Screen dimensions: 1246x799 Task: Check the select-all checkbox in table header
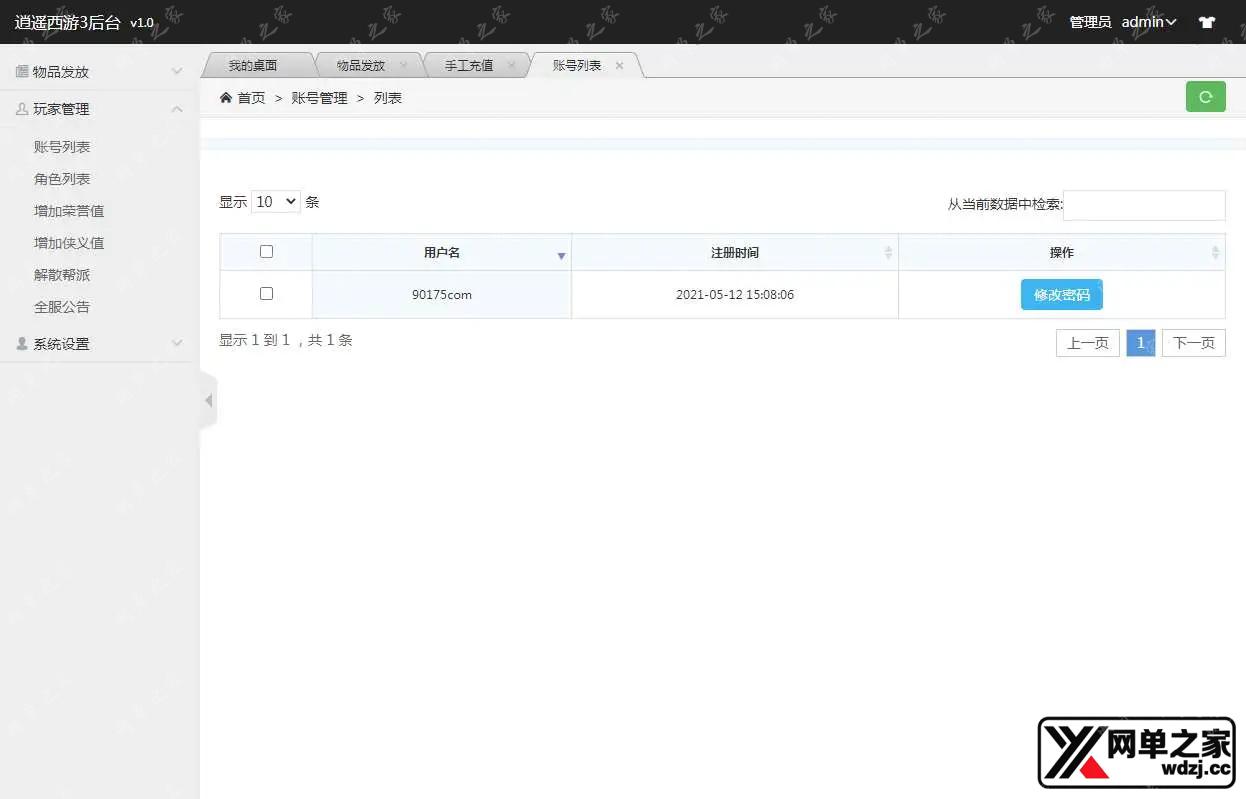(265, 251)
